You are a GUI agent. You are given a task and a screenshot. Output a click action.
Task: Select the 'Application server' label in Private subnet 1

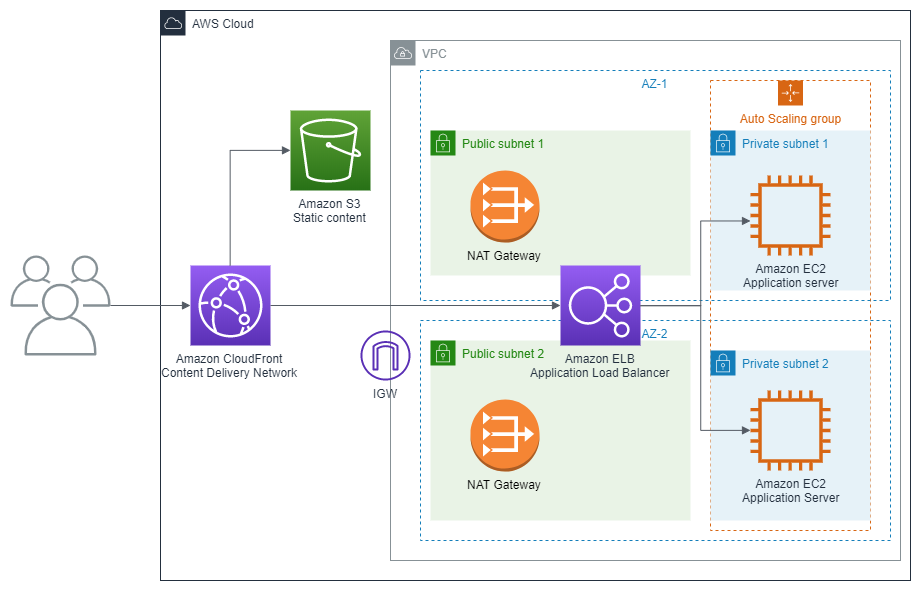[791, 283]
